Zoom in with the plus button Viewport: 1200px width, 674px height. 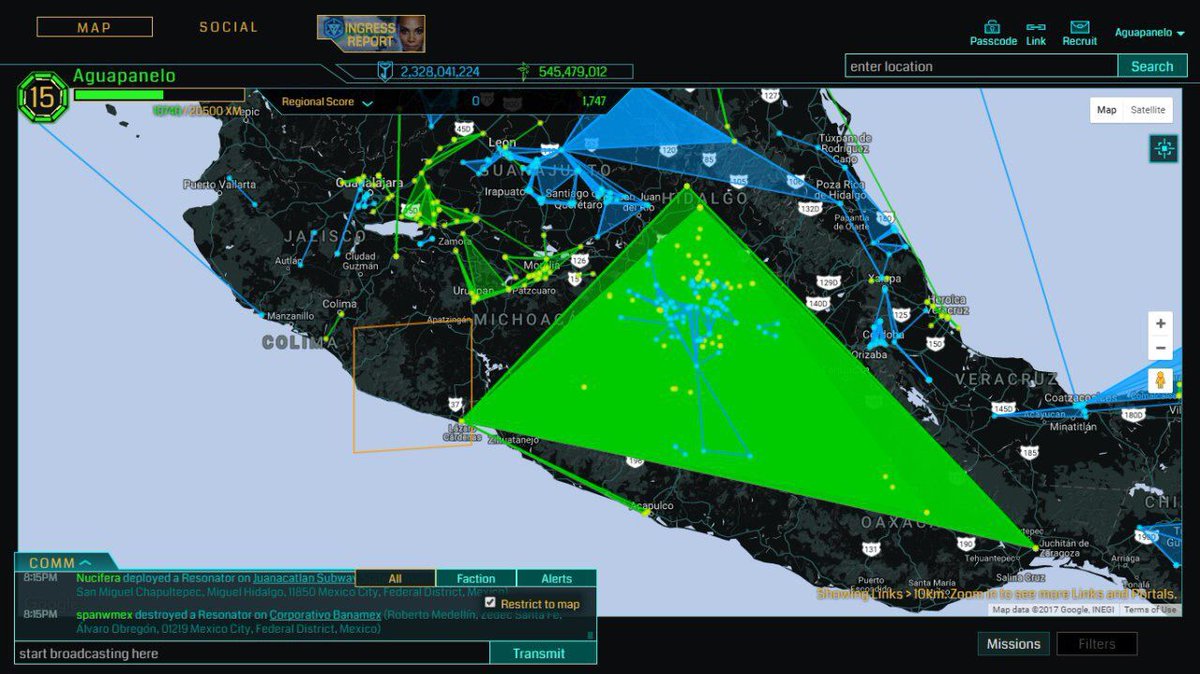1160,324
